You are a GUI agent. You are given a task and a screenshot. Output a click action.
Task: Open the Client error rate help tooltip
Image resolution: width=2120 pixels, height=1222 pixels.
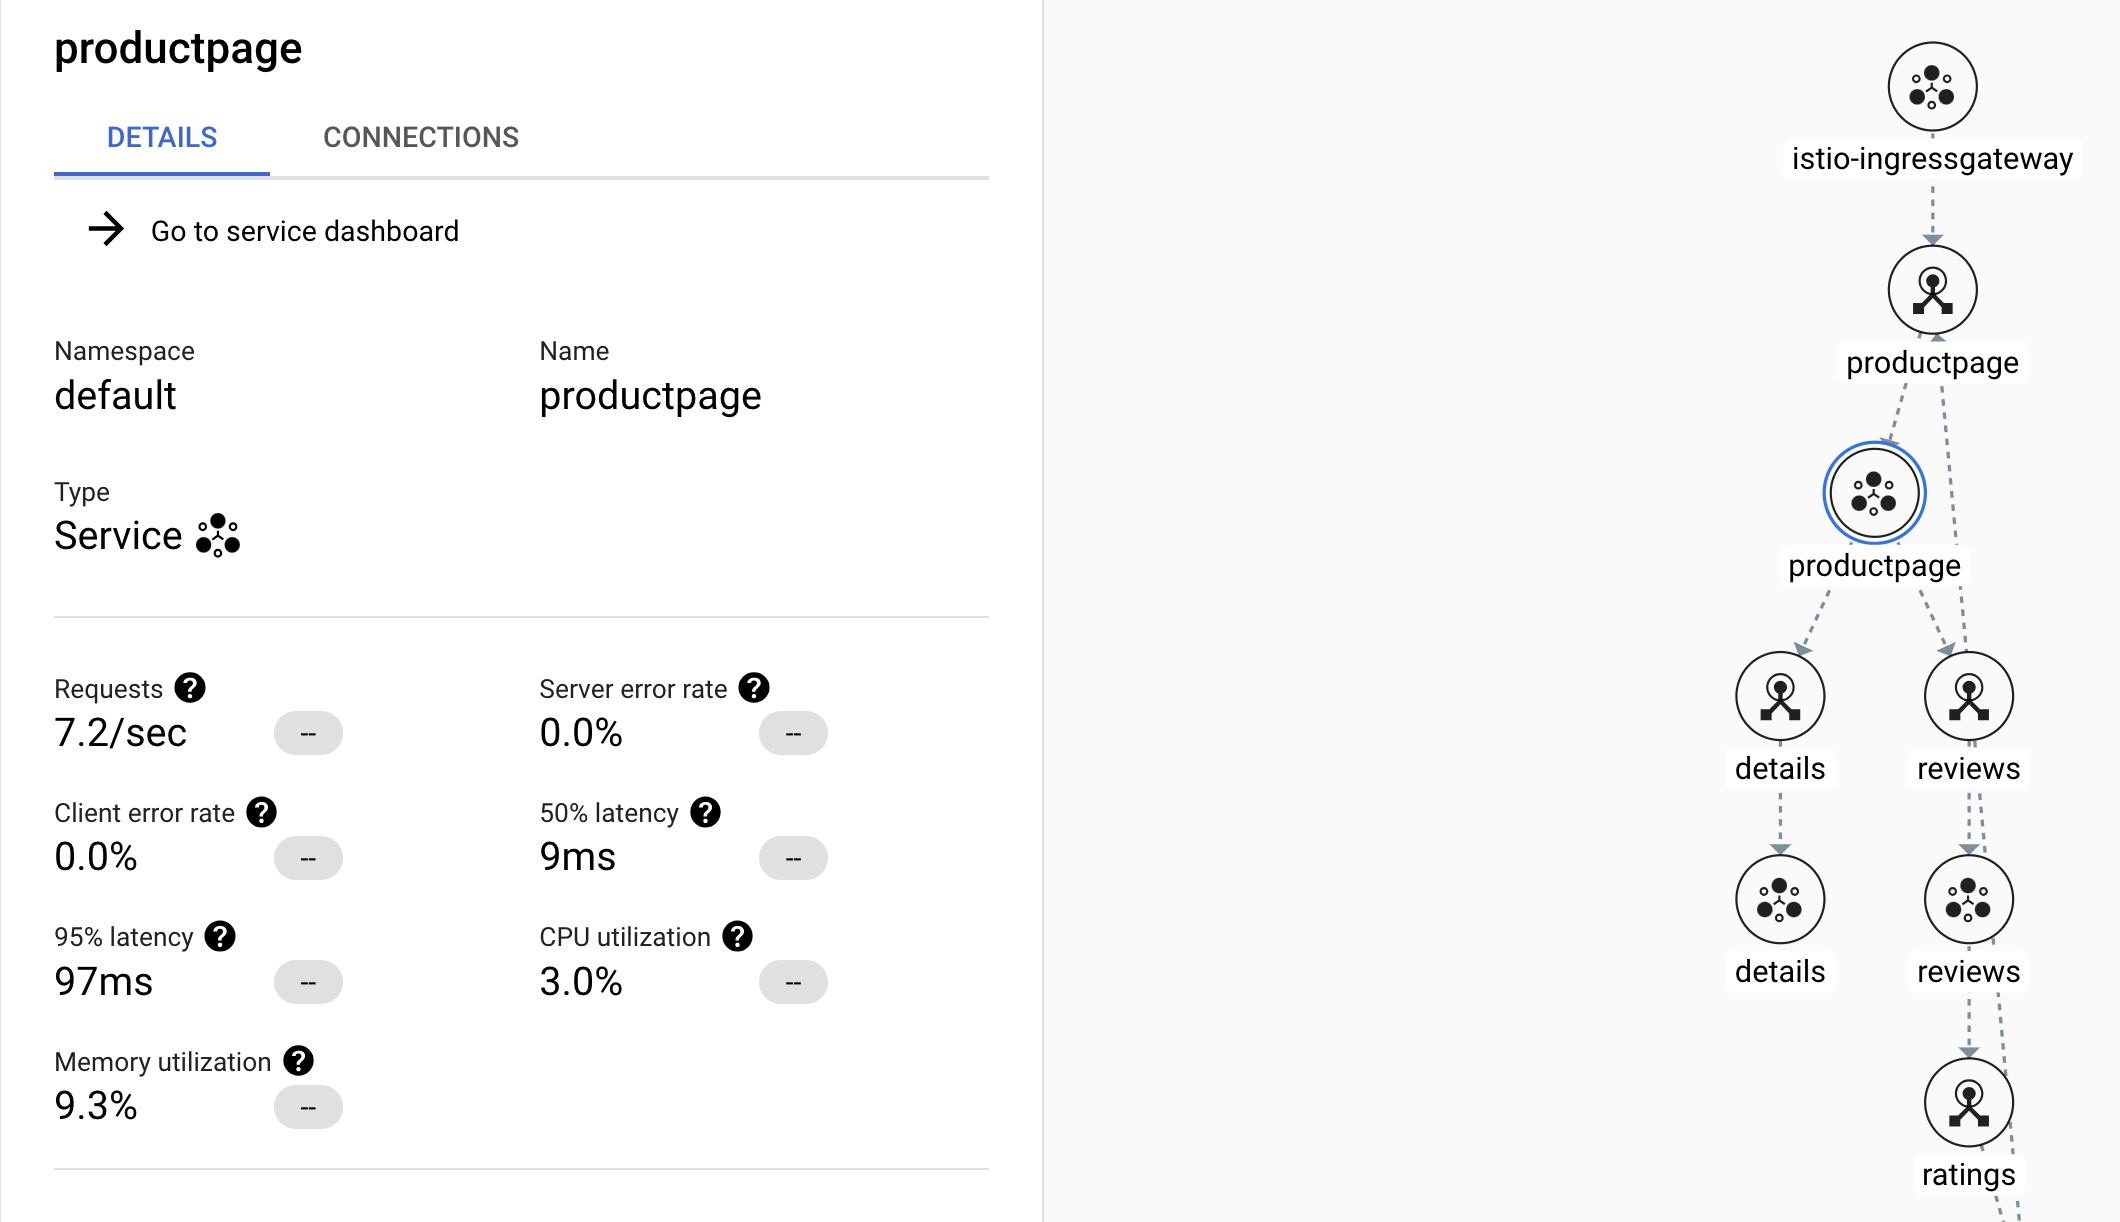click(262, 812)
